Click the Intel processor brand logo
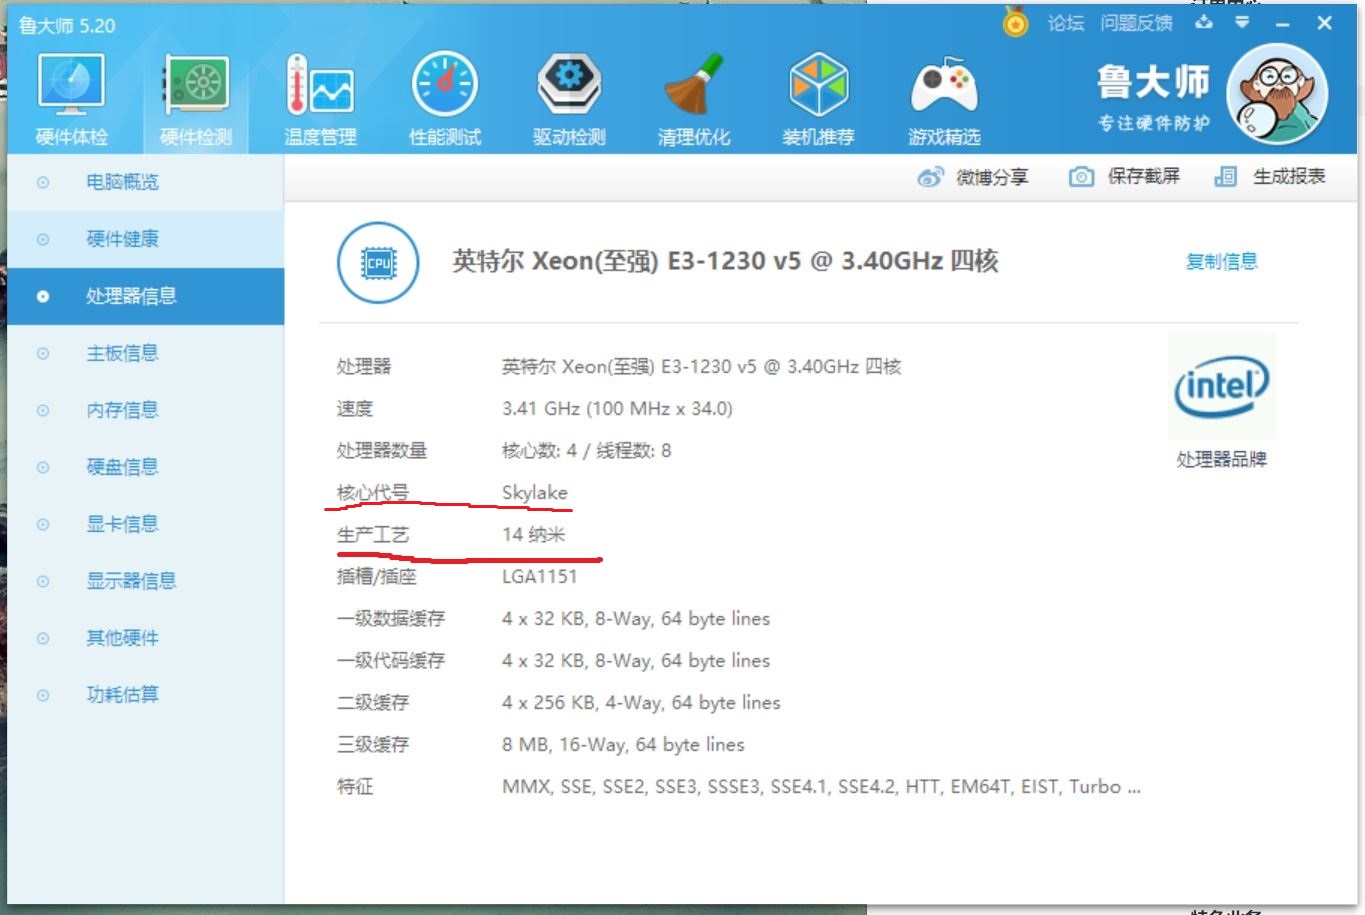 point(1221,386)
